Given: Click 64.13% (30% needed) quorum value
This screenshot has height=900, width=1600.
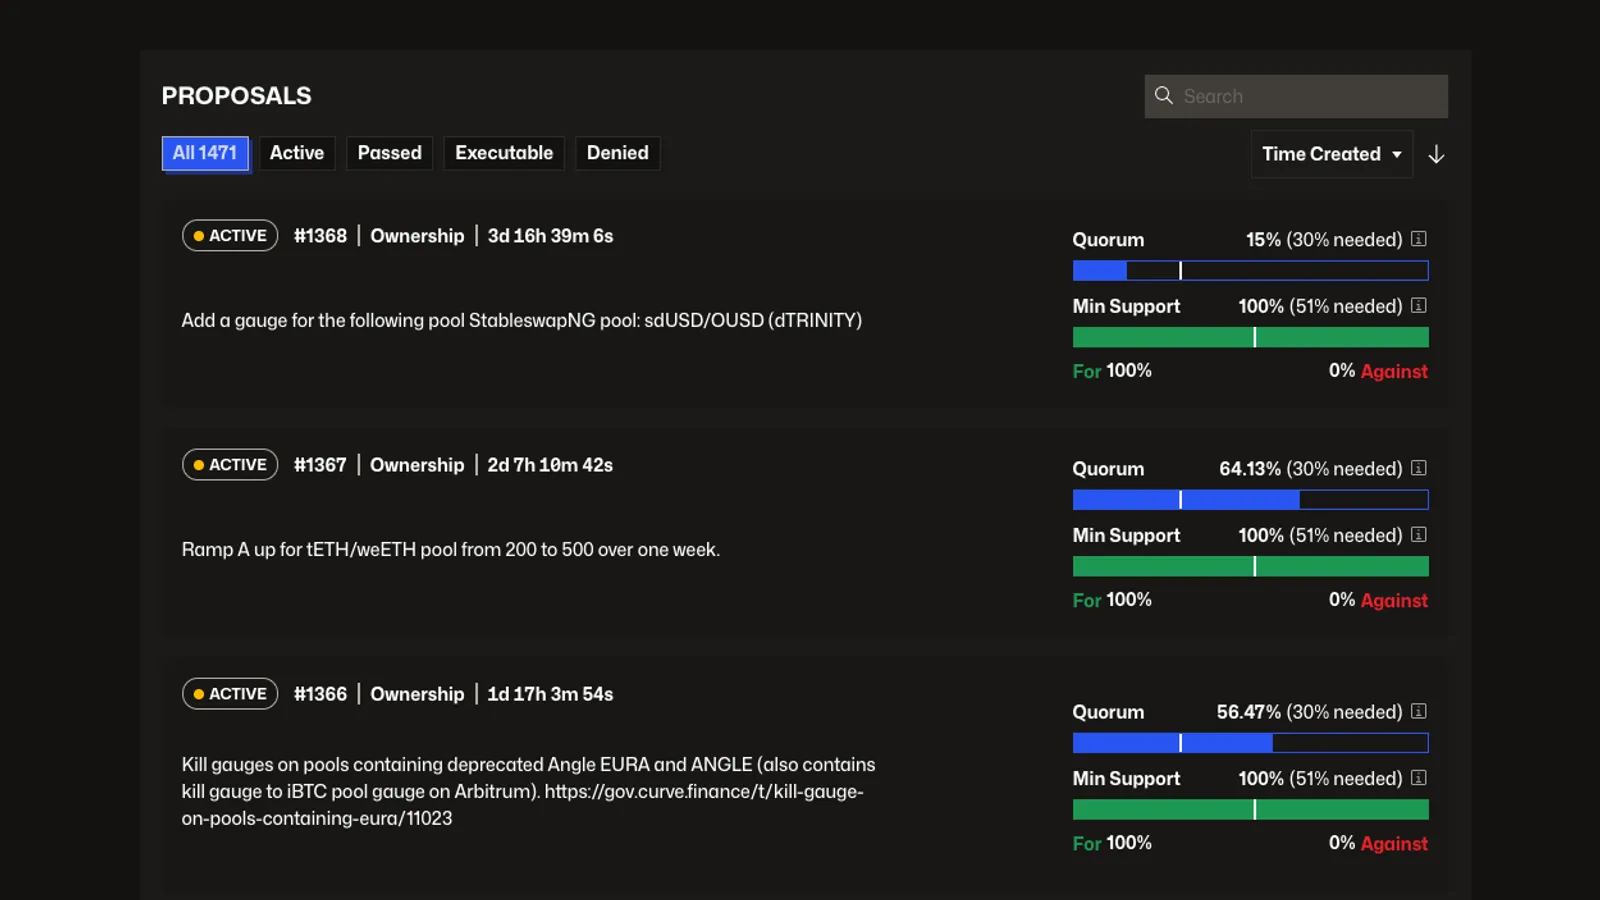Looking at the screenshot, I should (1310, 469).
